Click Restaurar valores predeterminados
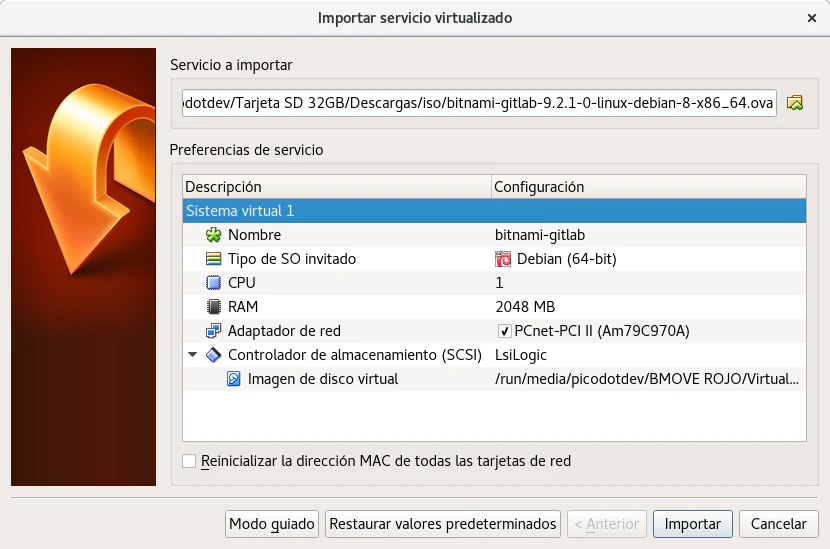Viewport: 830px width, 549px height. (x=443, y=524)
